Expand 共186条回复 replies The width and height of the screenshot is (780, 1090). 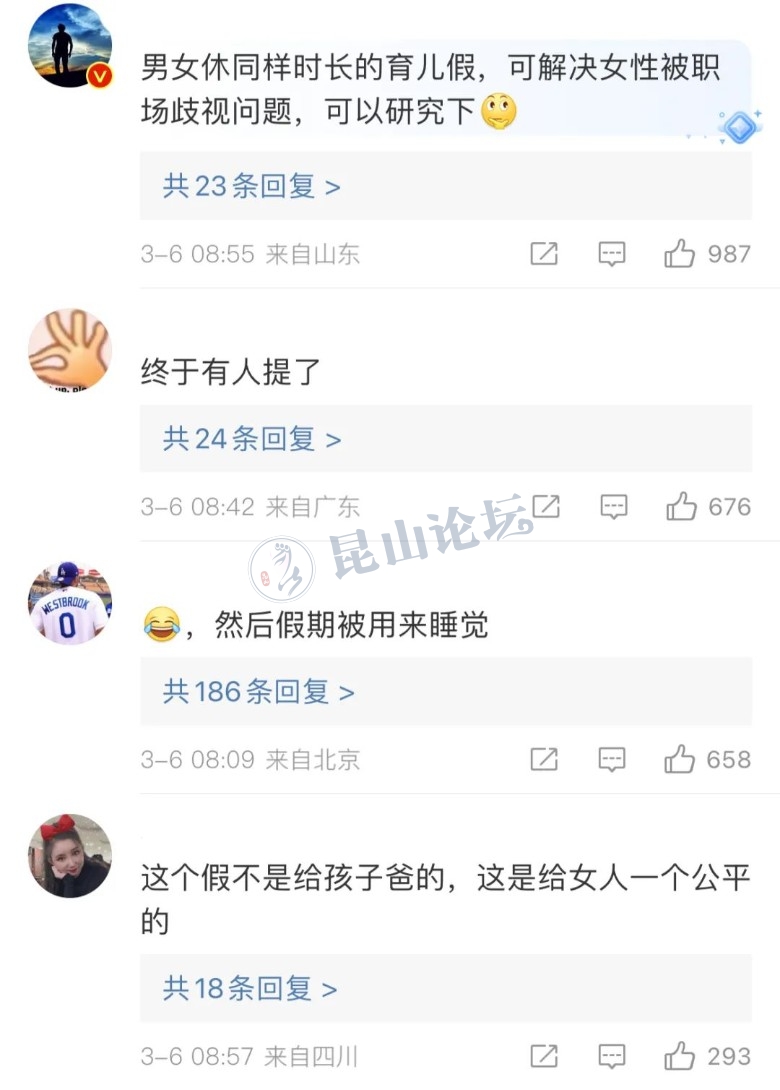click(259, 692)
